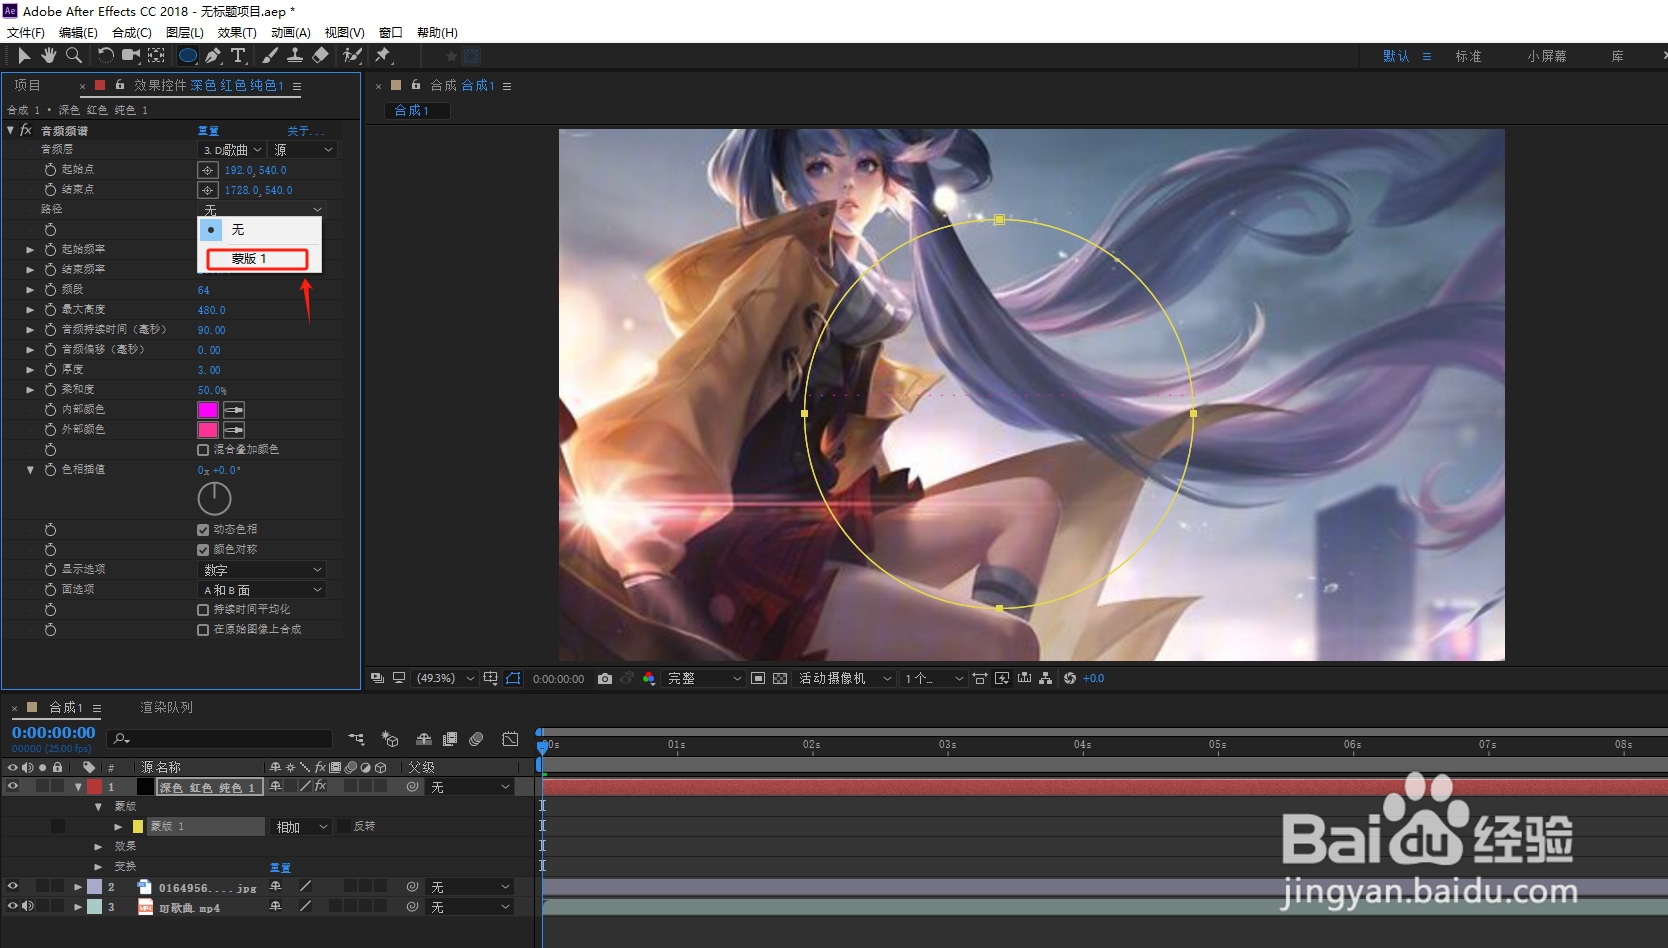Select the Ellipse shape tool

[187, 56]
